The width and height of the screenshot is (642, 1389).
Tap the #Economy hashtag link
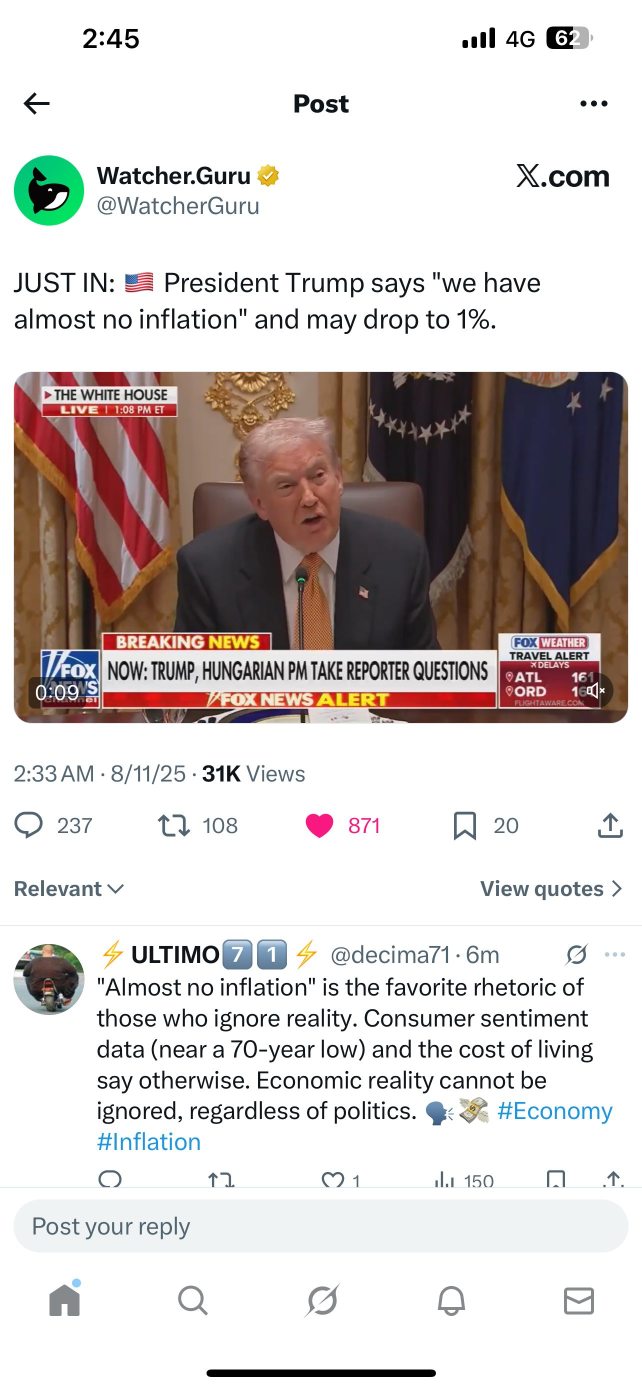(x=555, y=1111)
